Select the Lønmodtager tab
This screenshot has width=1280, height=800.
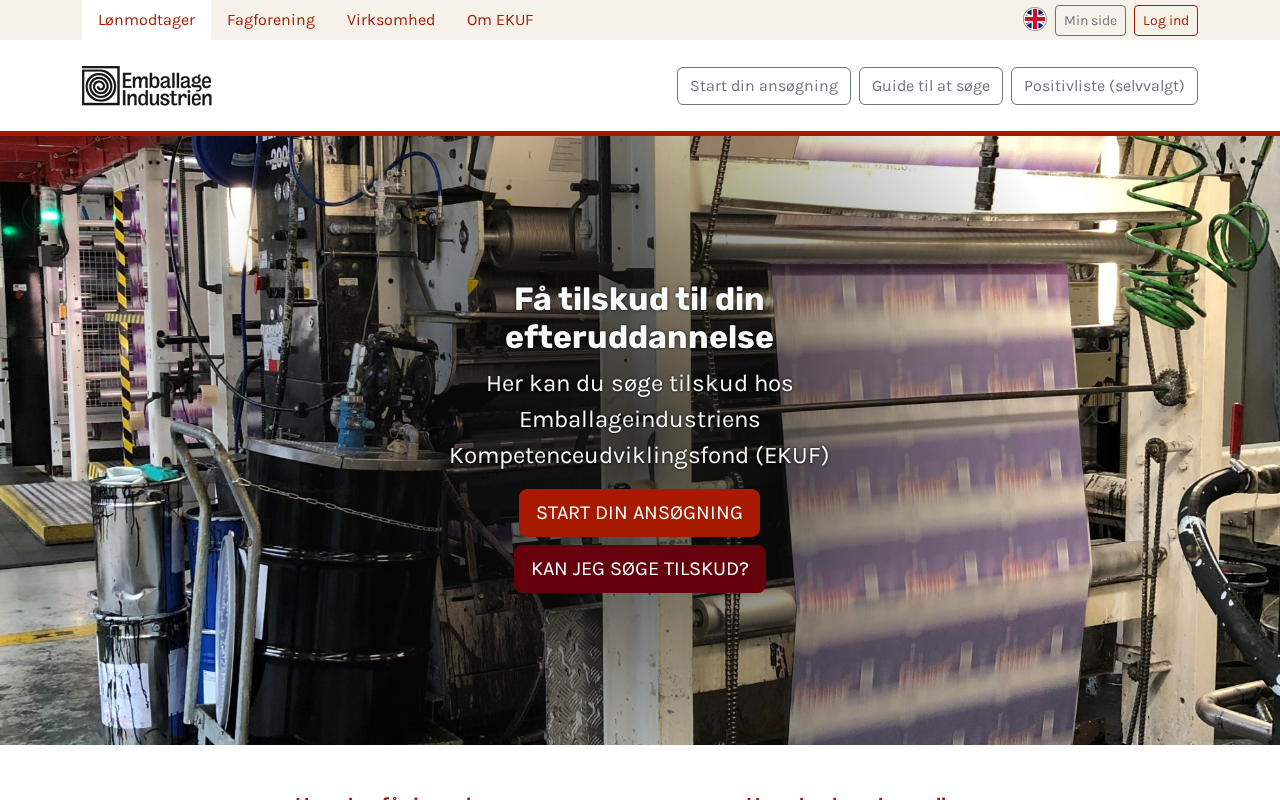pyautogui.click(x=146, y=20)
